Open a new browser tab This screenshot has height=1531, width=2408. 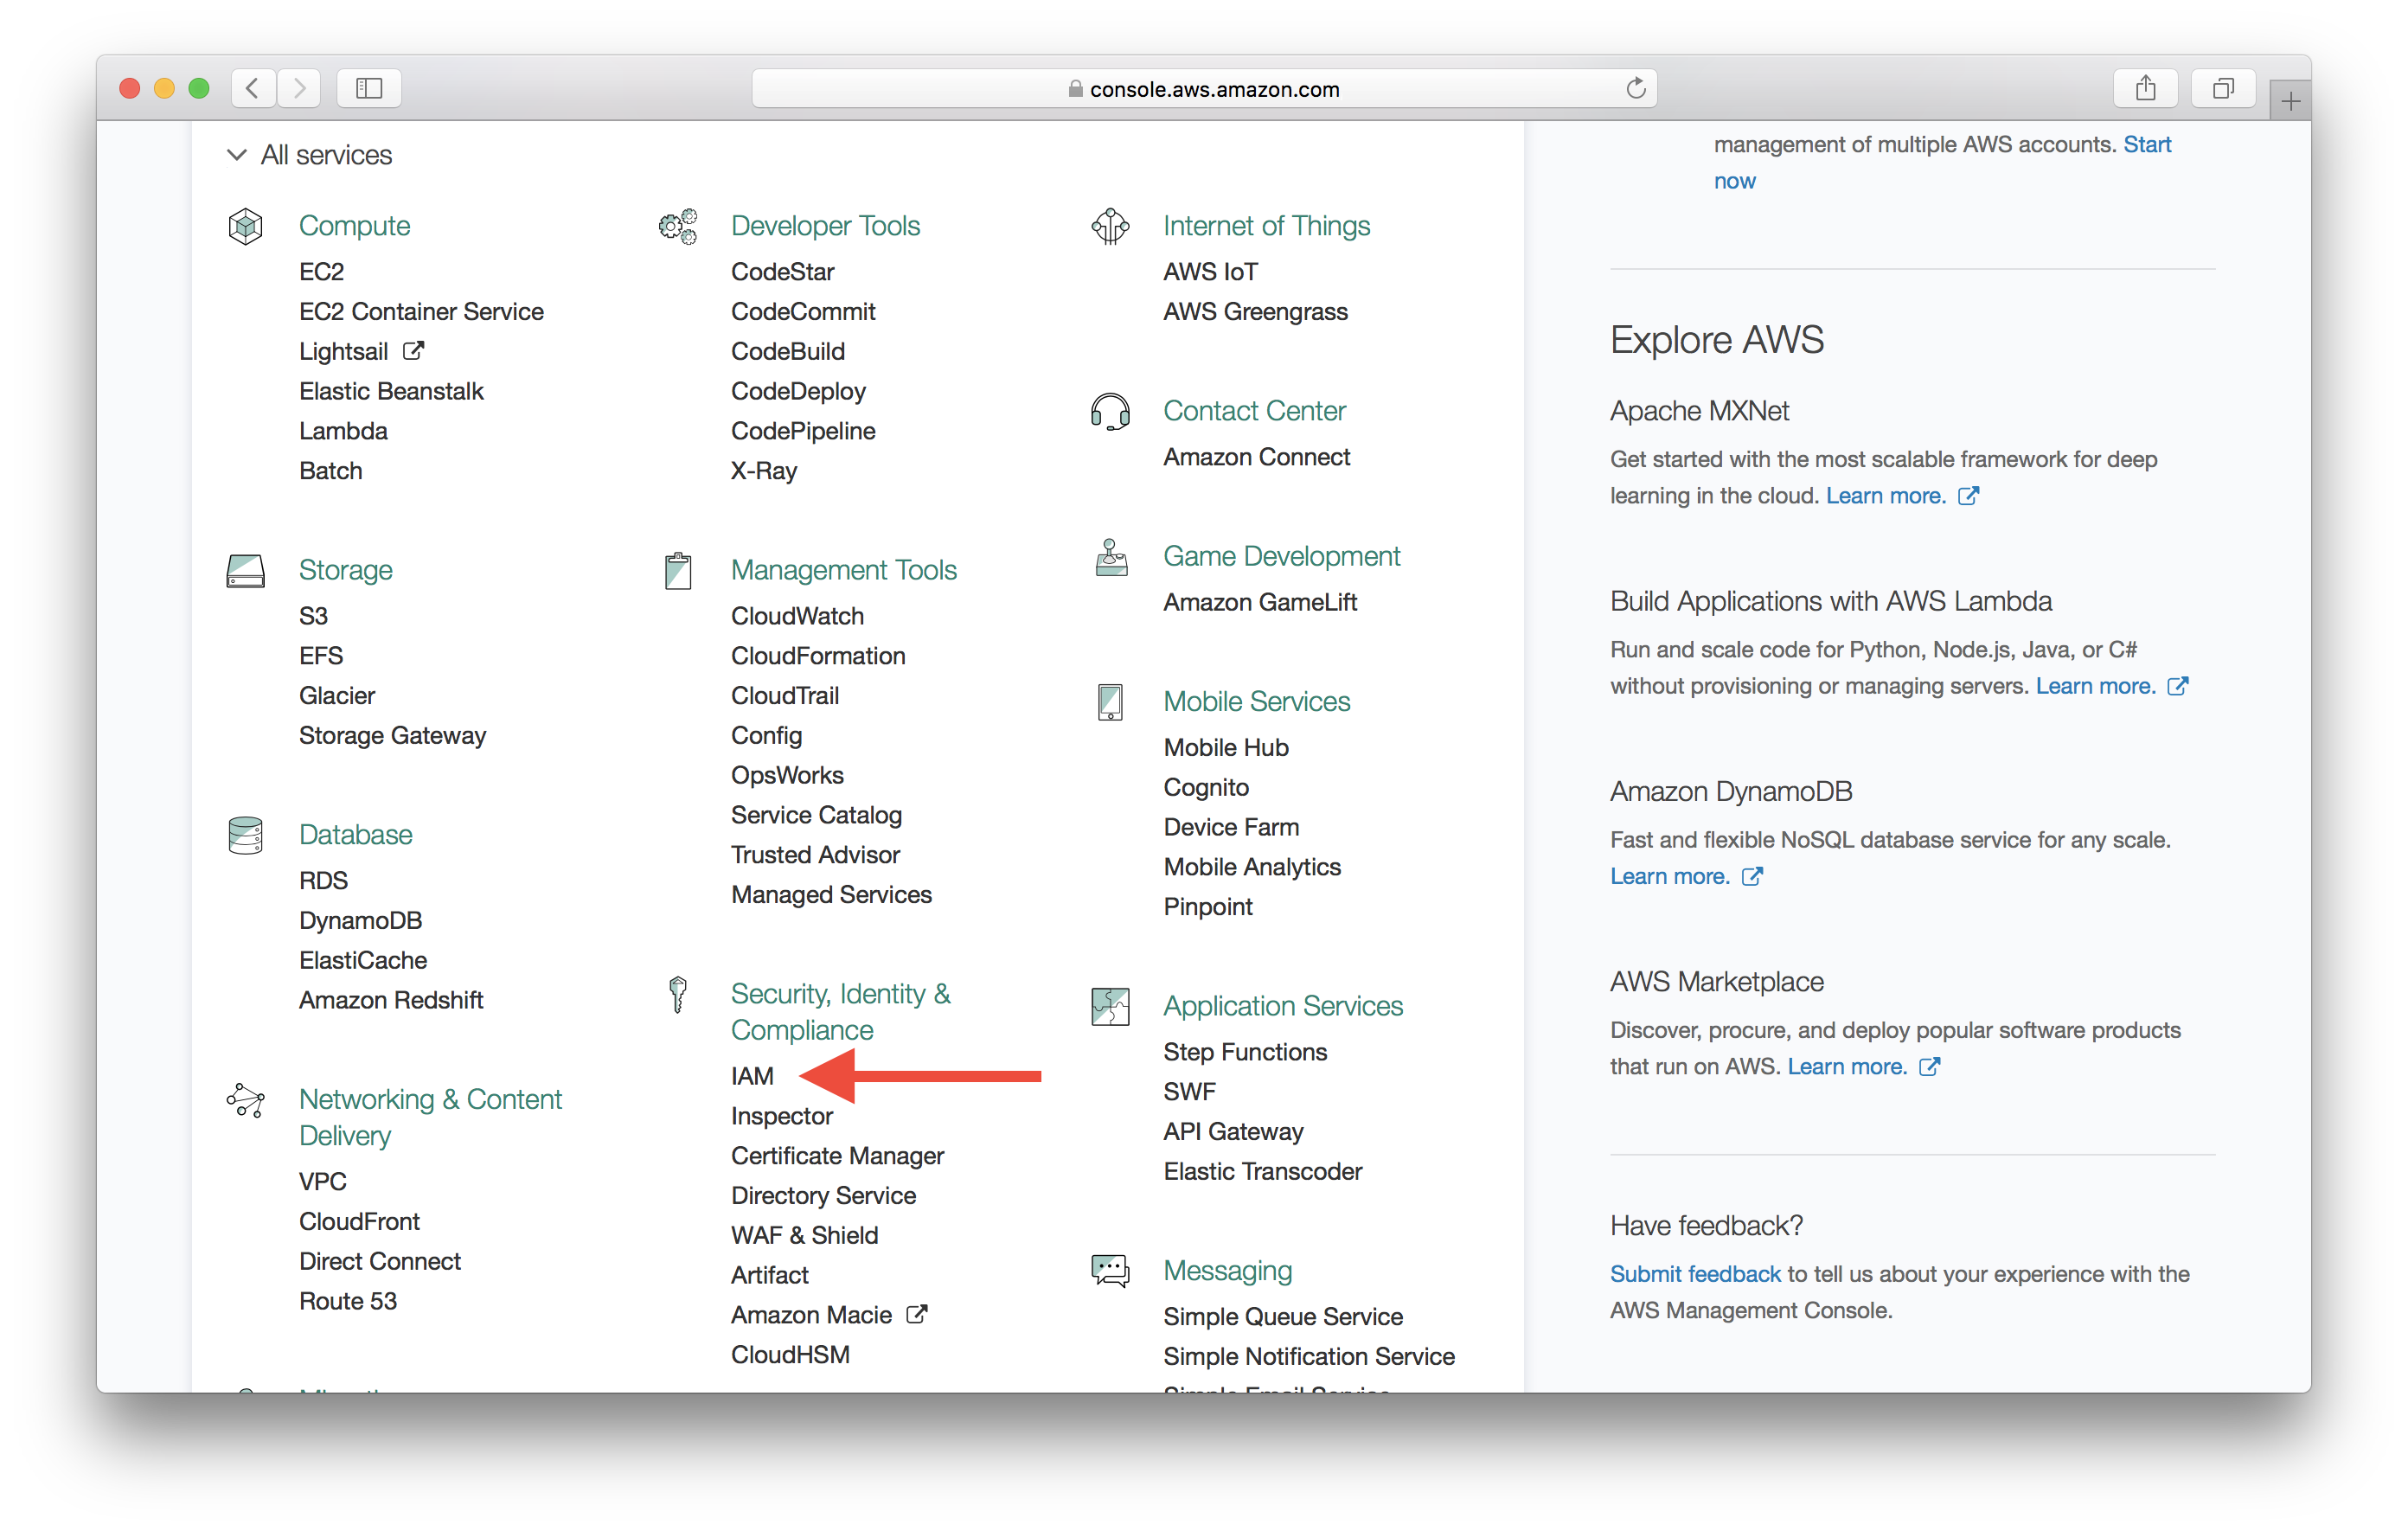(2290, 101)
